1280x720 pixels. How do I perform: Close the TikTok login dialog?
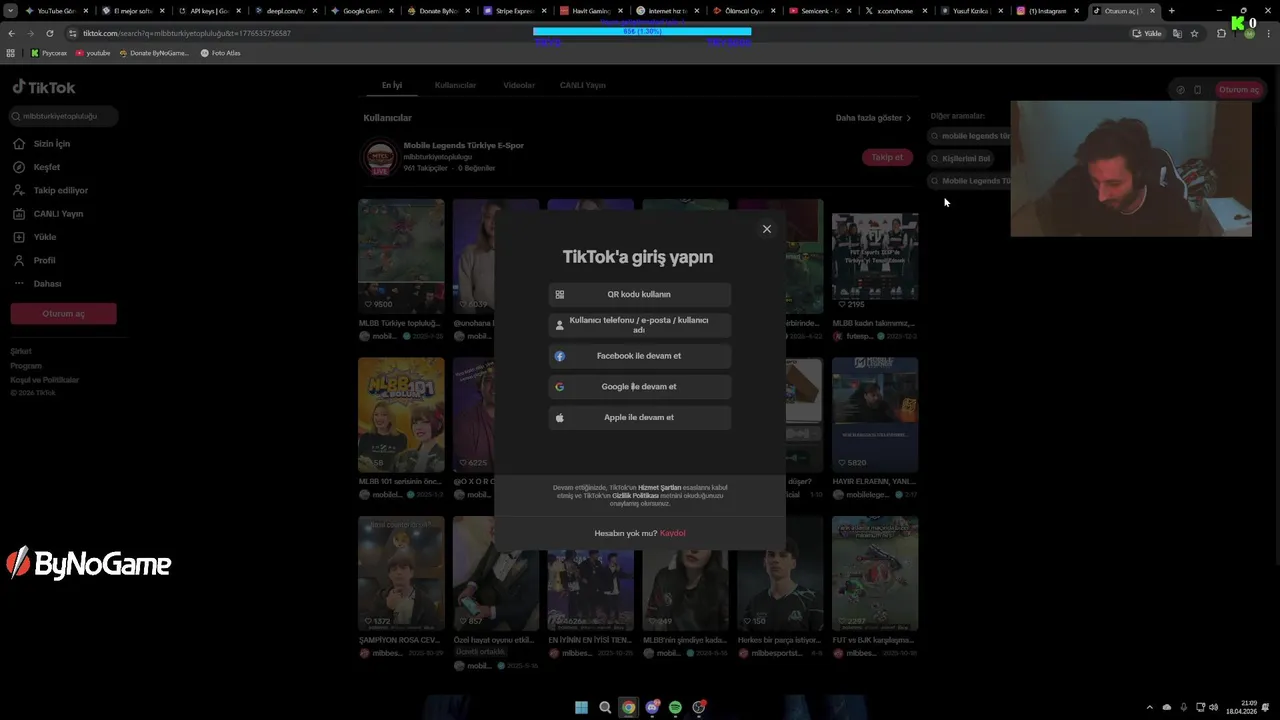[767, 229]
